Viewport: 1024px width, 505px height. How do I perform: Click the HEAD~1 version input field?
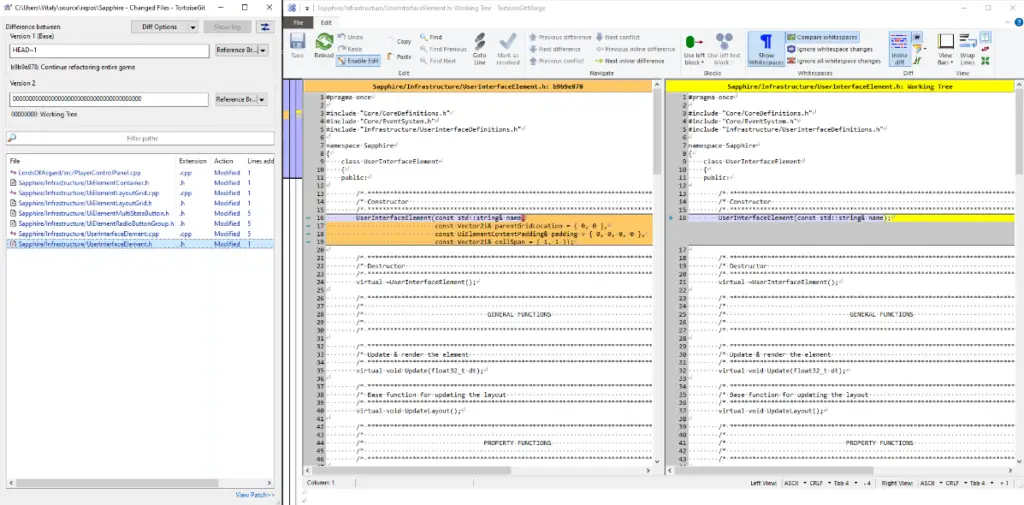pyautogui.click(x=109, y=50)
